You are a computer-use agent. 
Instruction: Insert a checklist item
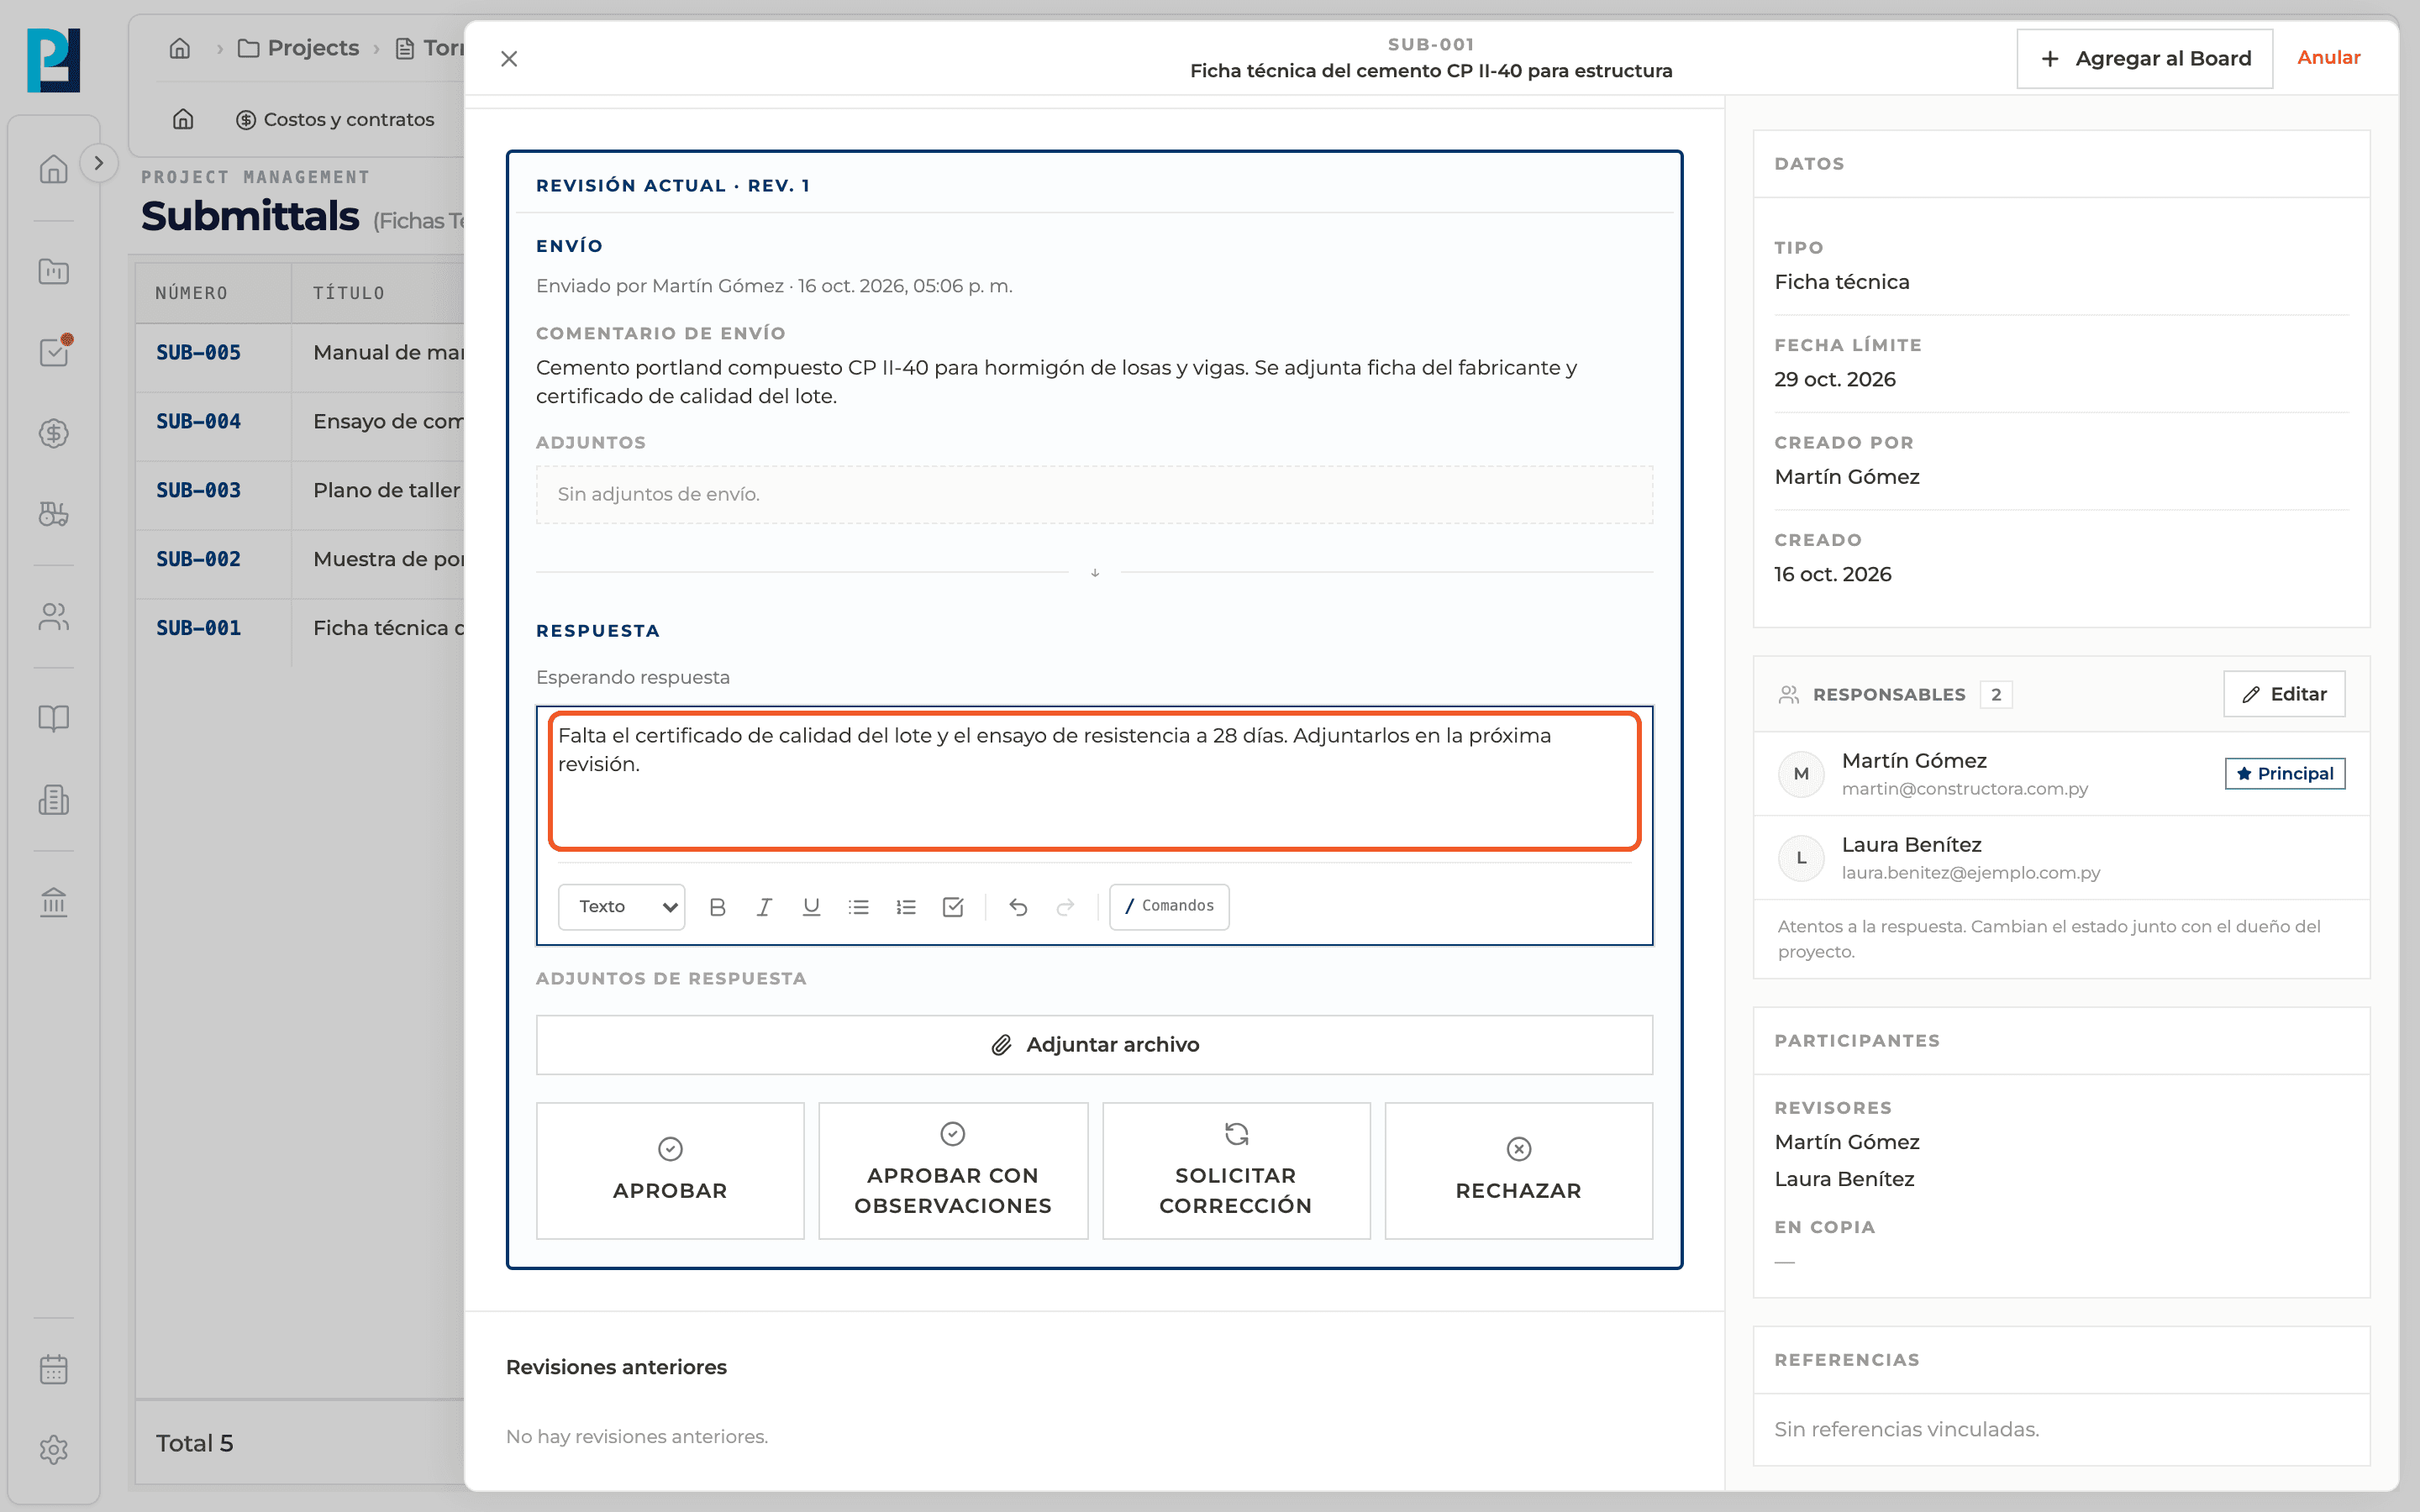[x=953, y=906]
